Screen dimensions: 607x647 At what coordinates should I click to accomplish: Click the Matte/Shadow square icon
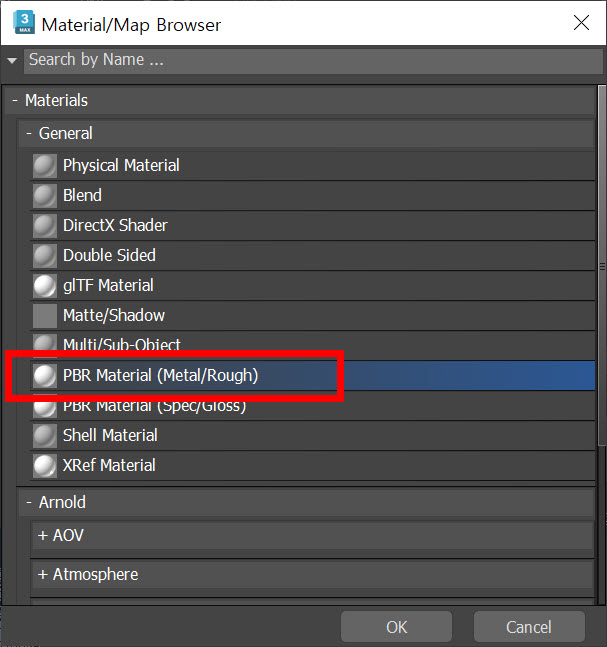(x=45, y=316)
